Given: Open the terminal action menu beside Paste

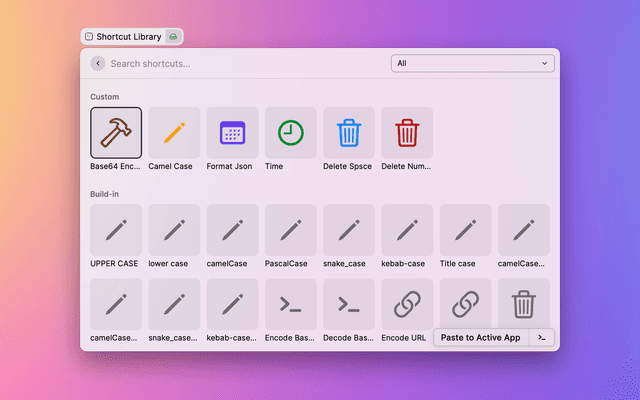Looking at the screenshot, I should [x=541, y=338].
